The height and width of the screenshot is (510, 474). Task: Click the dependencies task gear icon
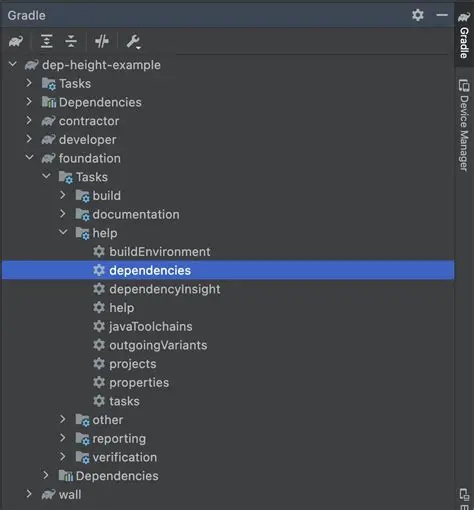99,270
